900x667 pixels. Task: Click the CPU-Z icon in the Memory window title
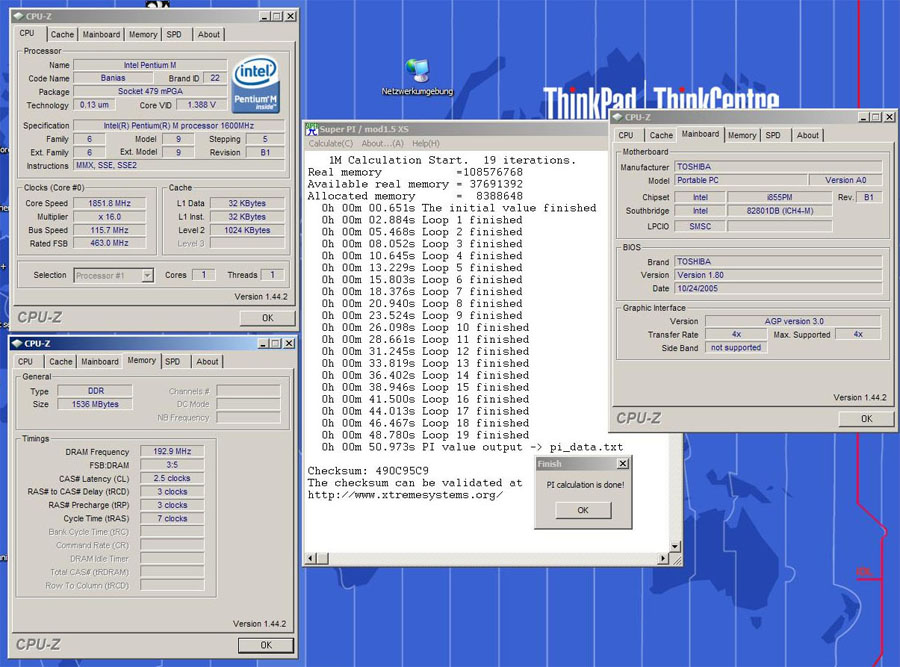[x=17, y=343]
